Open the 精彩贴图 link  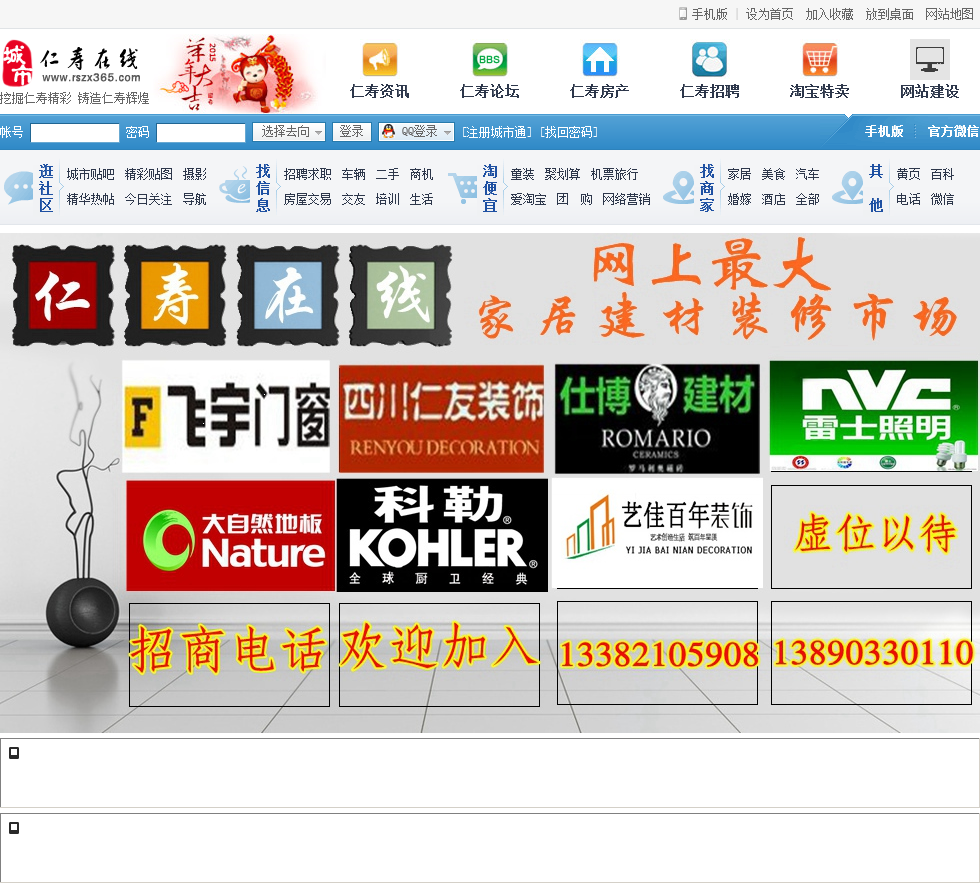149,174
